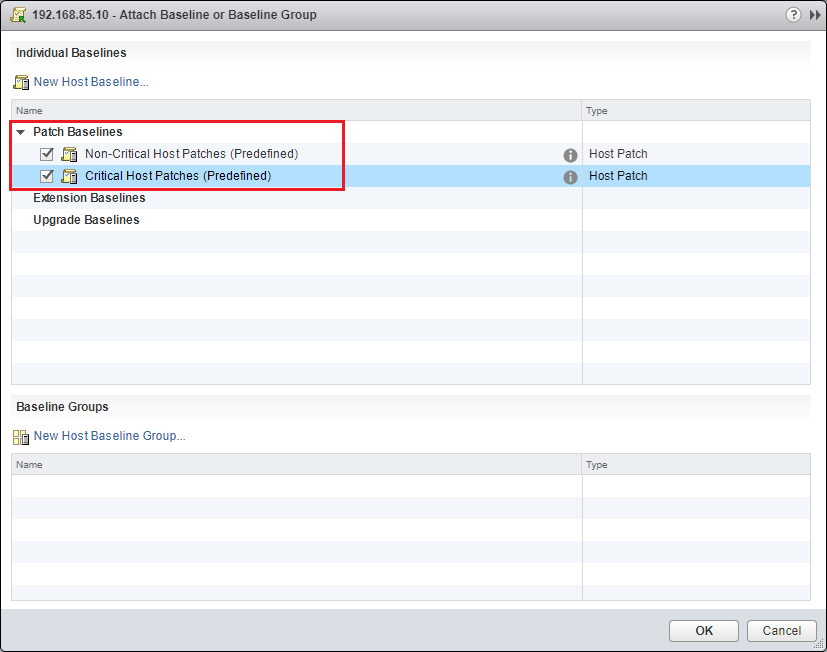Screen dimensions: 827x652
Task: Click baseline icon beside Non-Critical Host Patches
Action: point(69,154)
